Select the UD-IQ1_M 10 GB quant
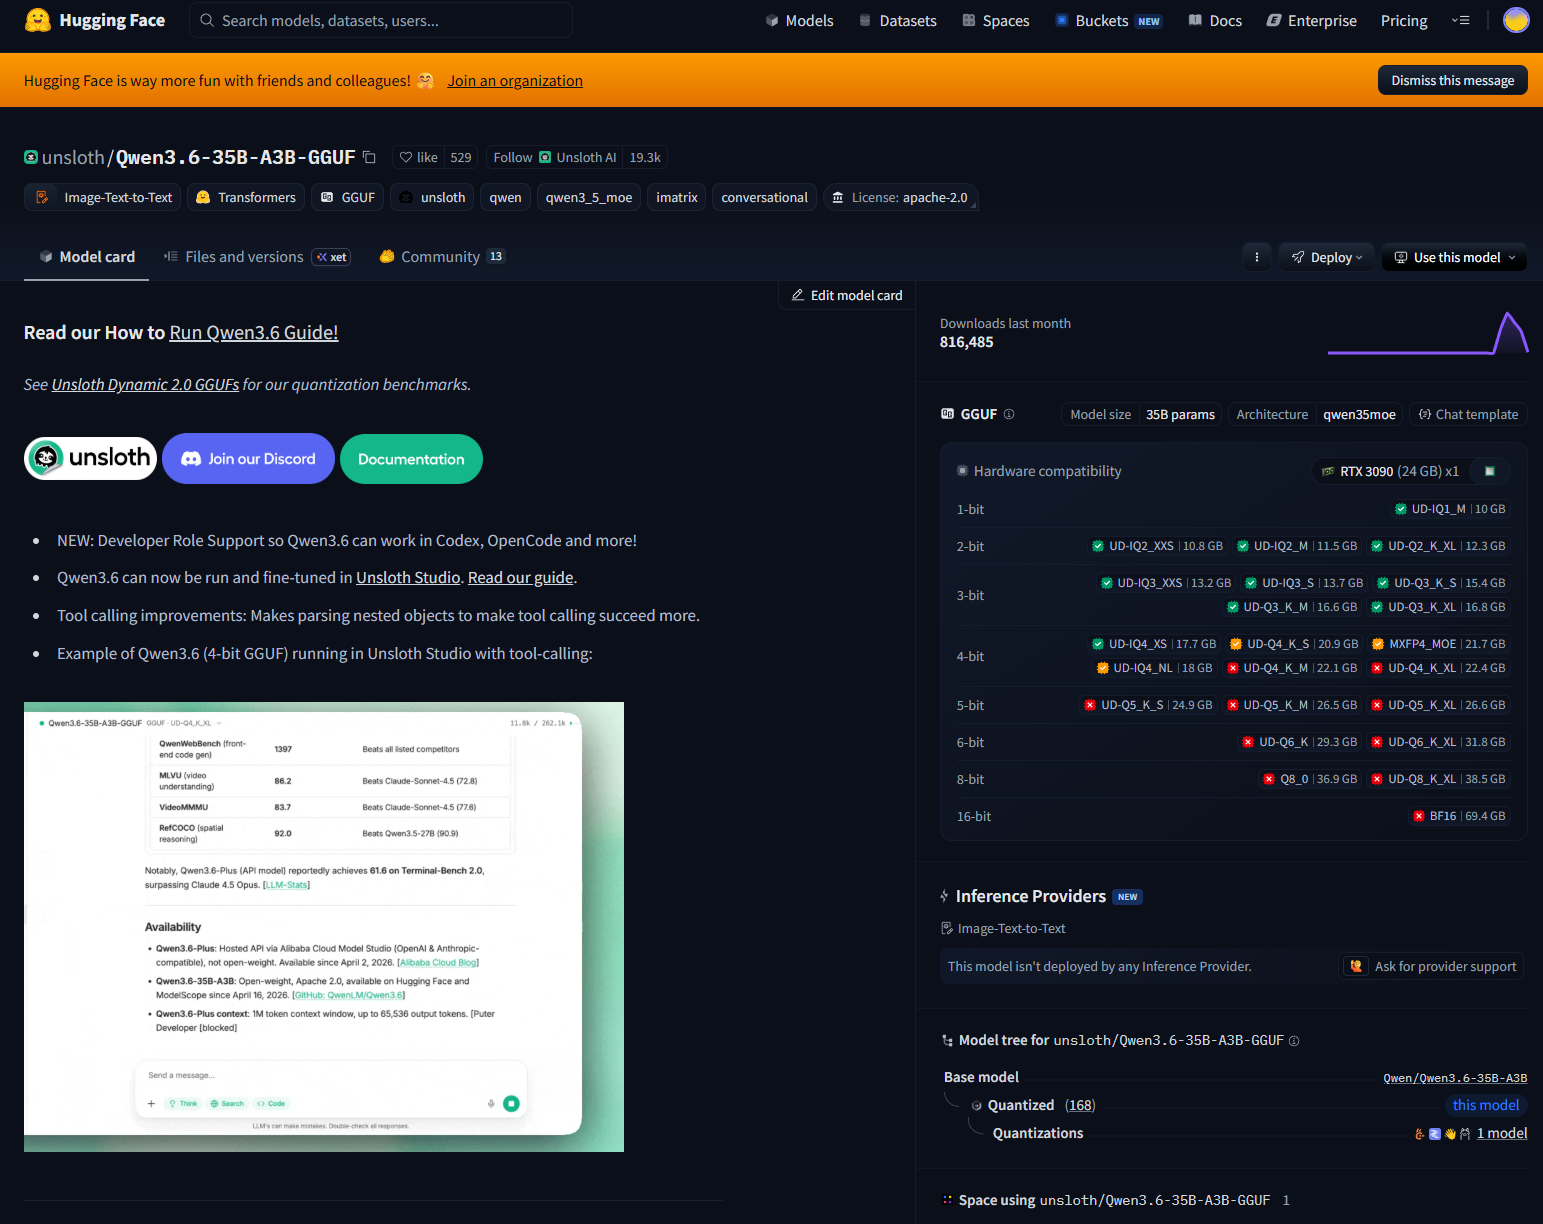Viewport: 1543px width, 1224px height. 1450,509
